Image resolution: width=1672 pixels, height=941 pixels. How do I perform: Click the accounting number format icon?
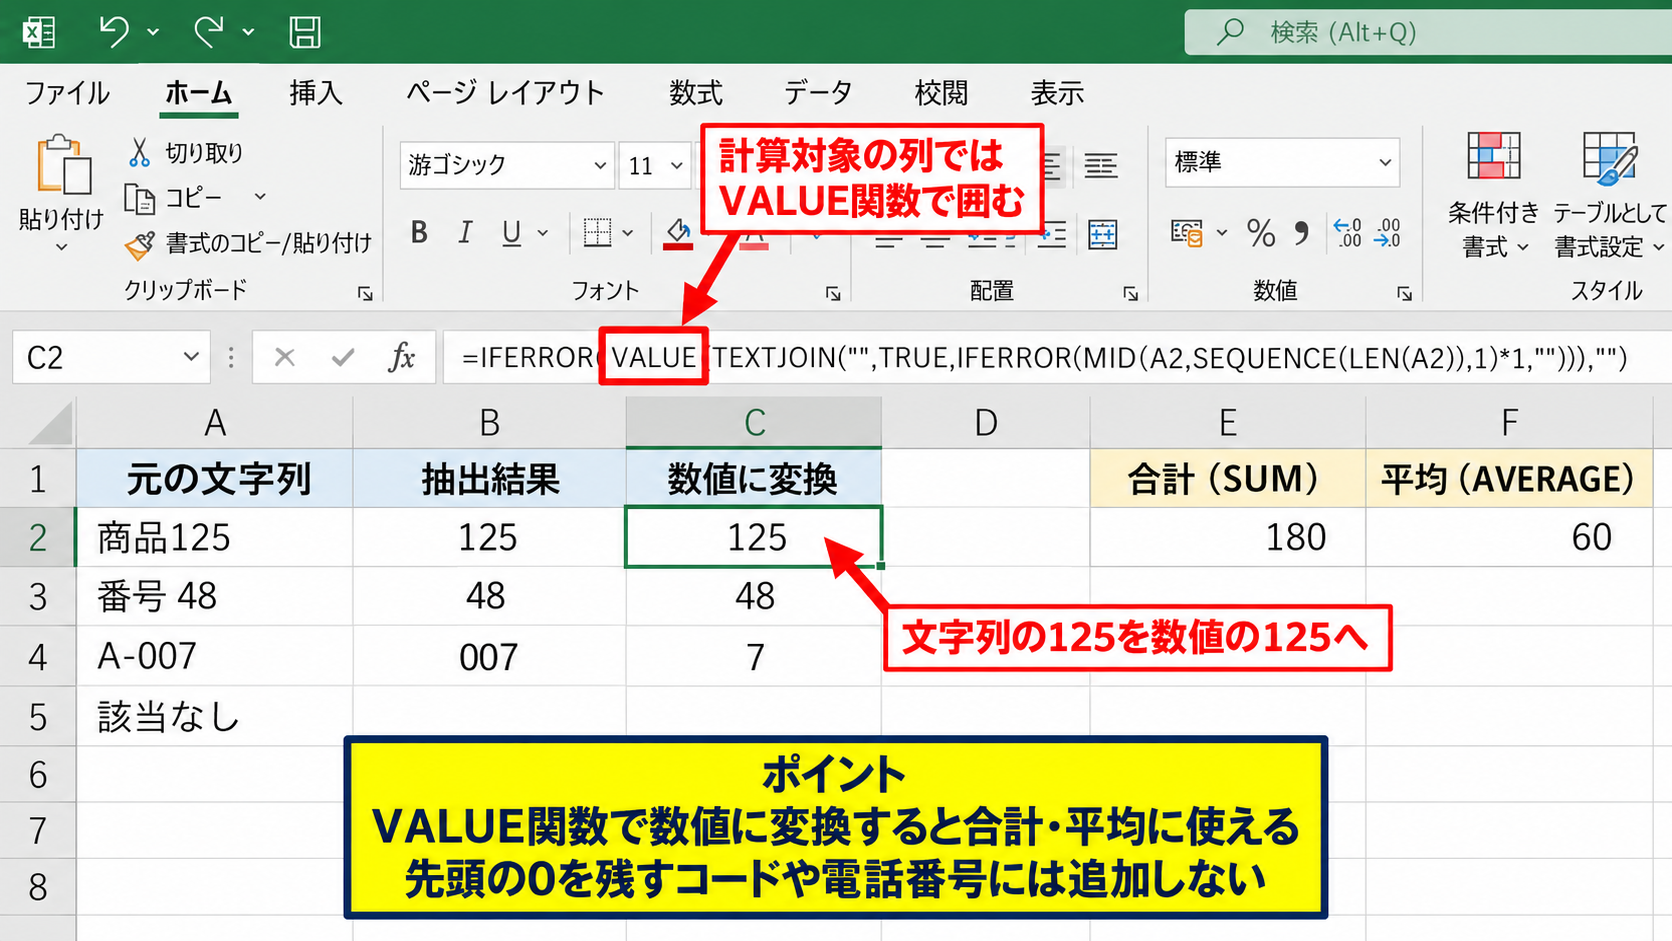tap(1187, 233)
